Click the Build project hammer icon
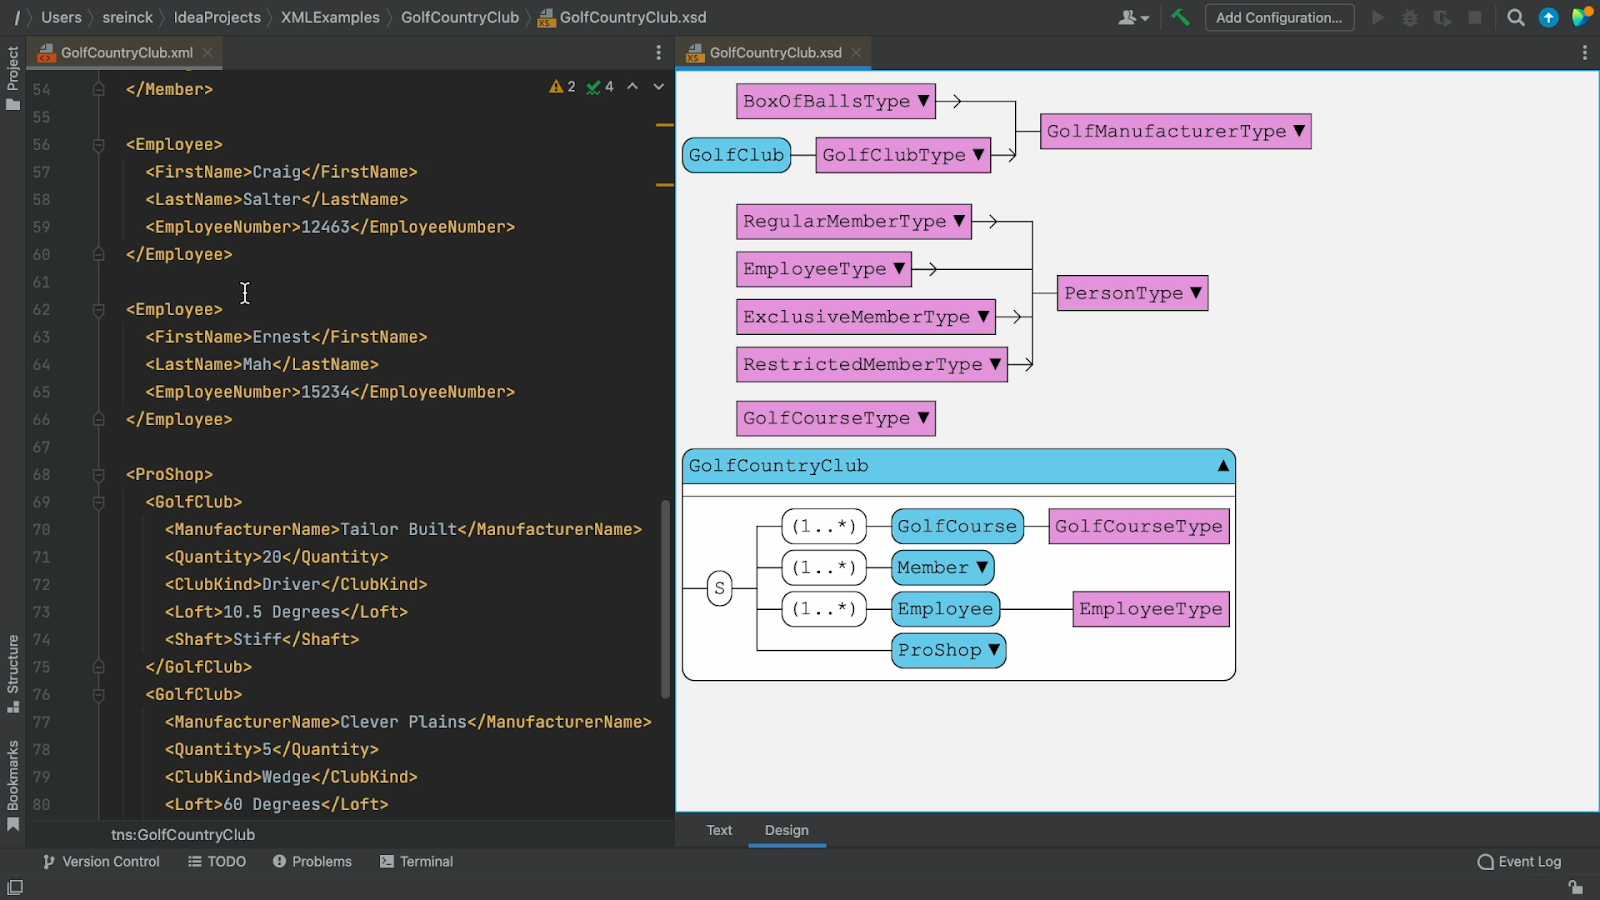 coord(1181,17)
